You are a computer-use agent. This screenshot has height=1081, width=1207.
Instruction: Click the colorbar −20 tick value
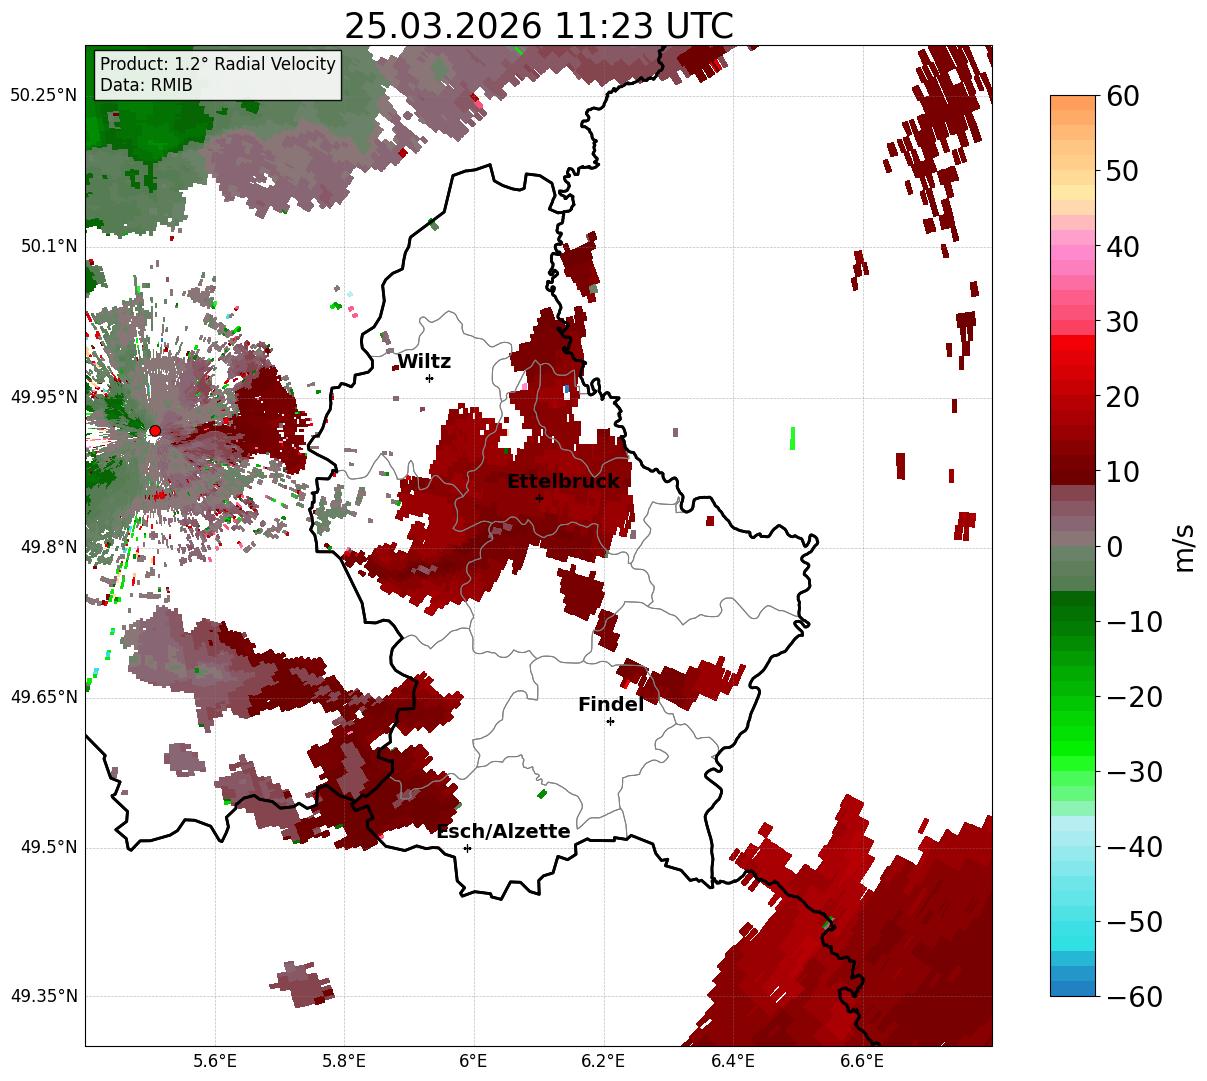[1135, 696]
